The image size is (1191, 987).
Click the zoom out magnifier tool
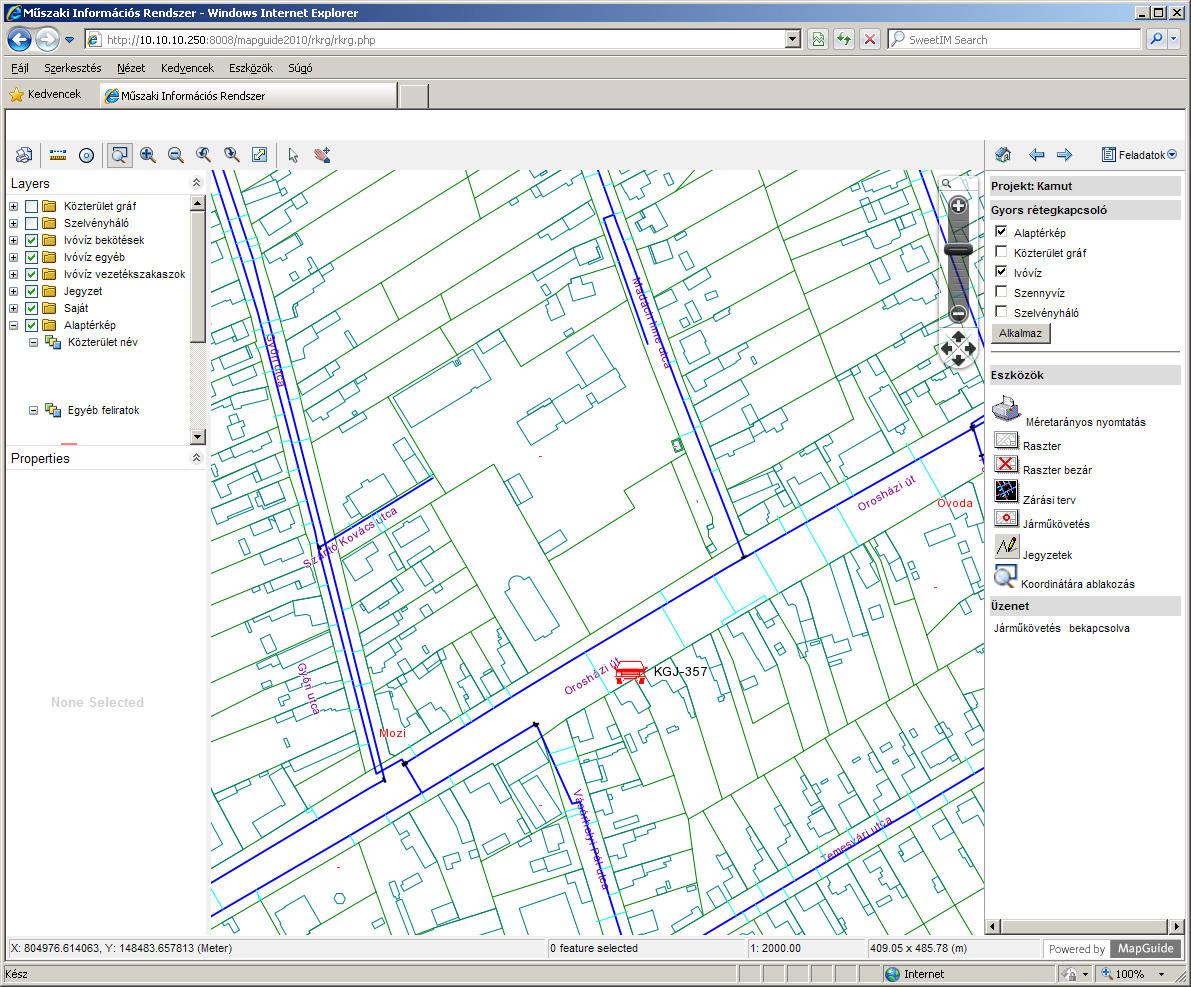tap(175, 155)
